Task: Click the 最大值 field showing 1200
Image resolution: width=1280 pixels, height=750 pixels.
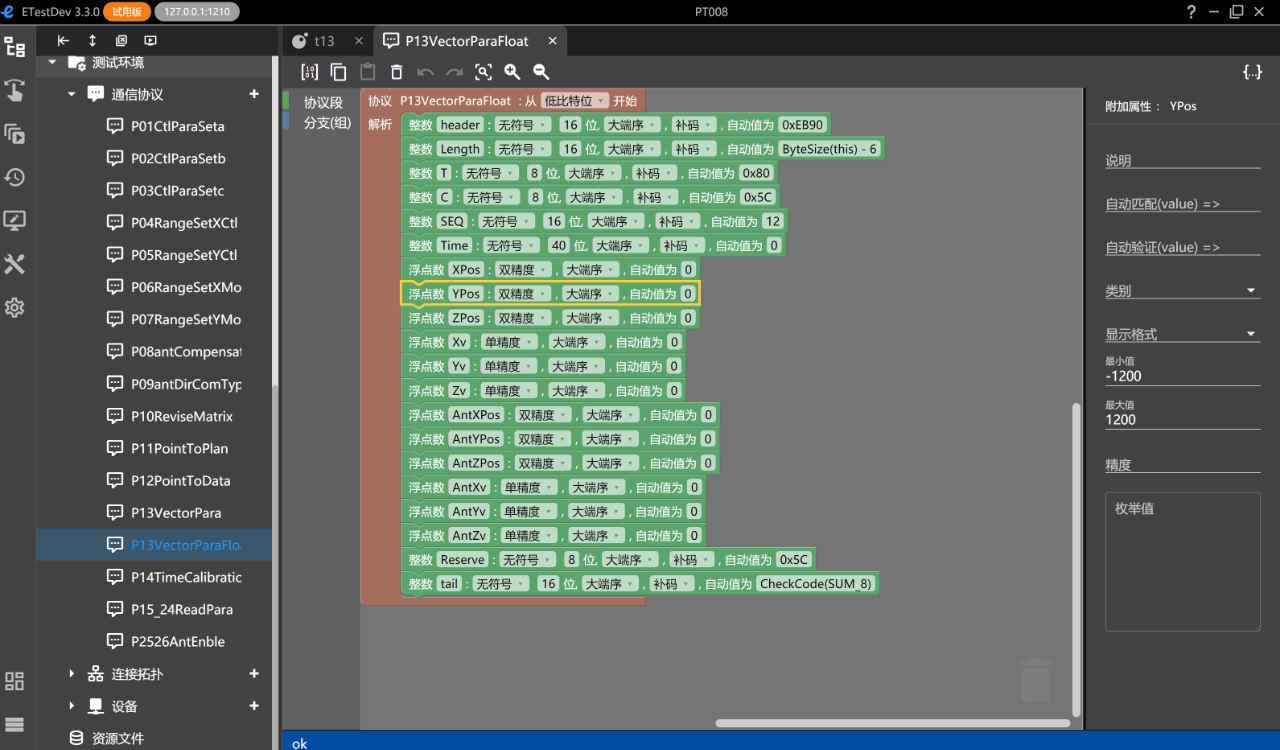Action: coord(1182,420)
